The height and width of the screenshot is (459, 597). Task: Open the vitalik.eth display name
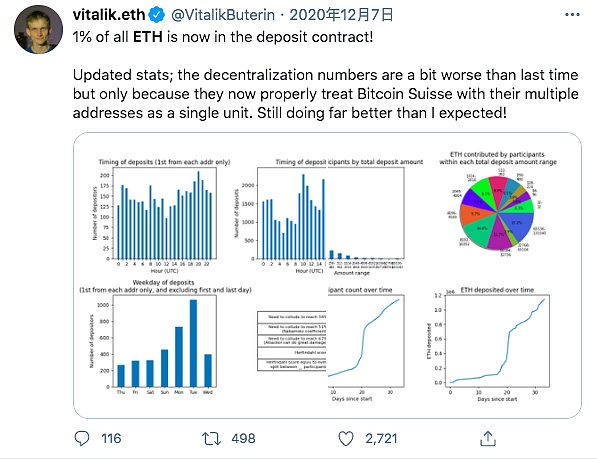109,15
